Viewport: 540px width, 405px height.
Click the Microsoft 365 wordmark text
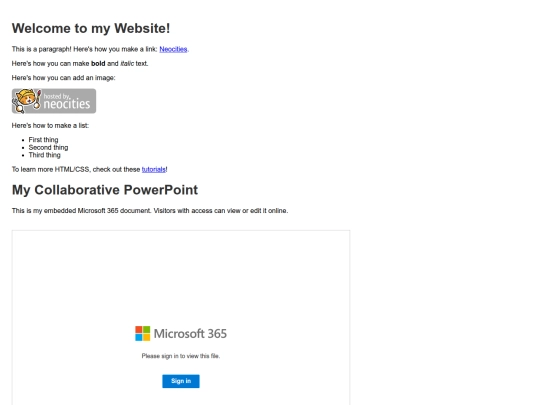190,333
